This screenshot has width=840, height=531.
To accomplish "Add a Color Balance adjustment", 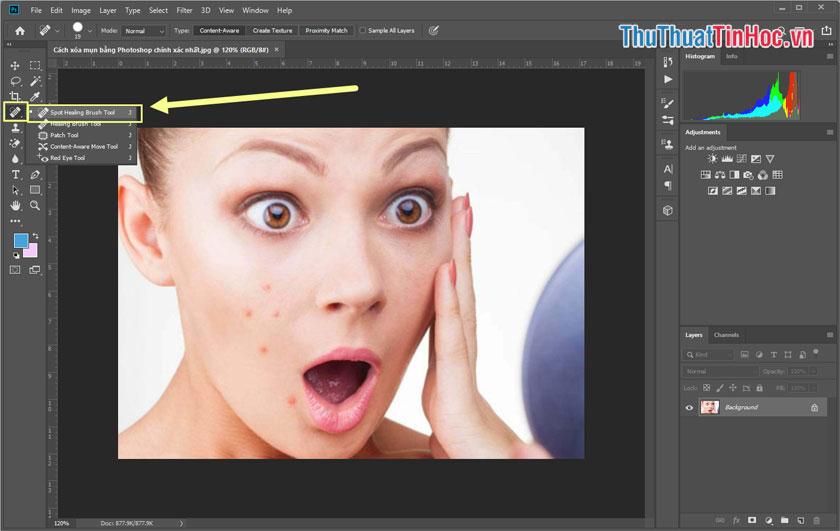I will (x=720, y=175).
